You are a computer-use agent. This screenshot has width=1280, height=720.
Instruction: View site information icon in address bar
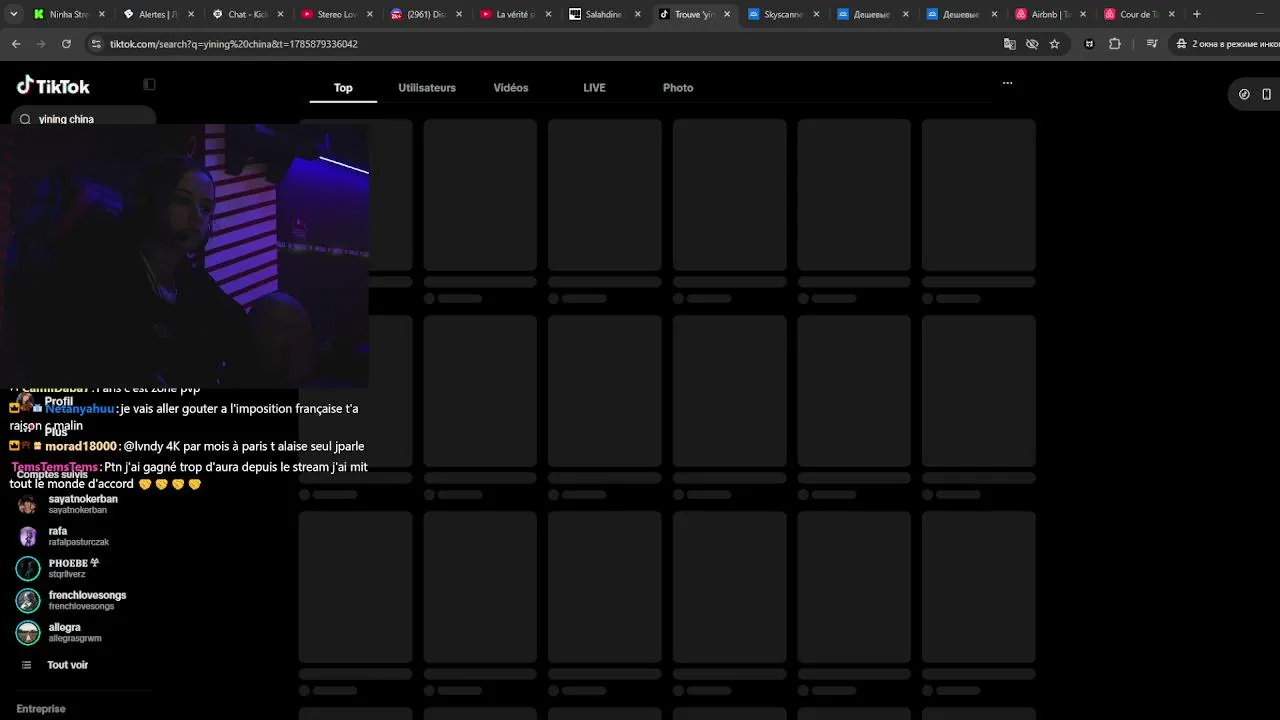click(96, 44)
